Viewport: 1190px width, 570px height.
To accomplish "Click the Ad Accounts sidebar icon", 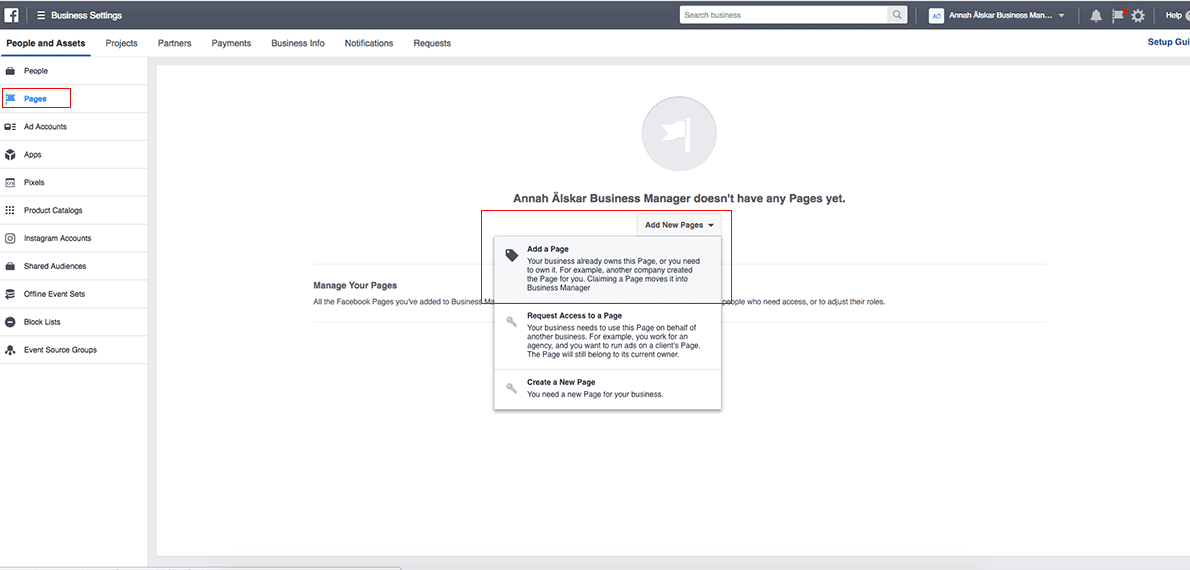I will click(x=10, y=127).
